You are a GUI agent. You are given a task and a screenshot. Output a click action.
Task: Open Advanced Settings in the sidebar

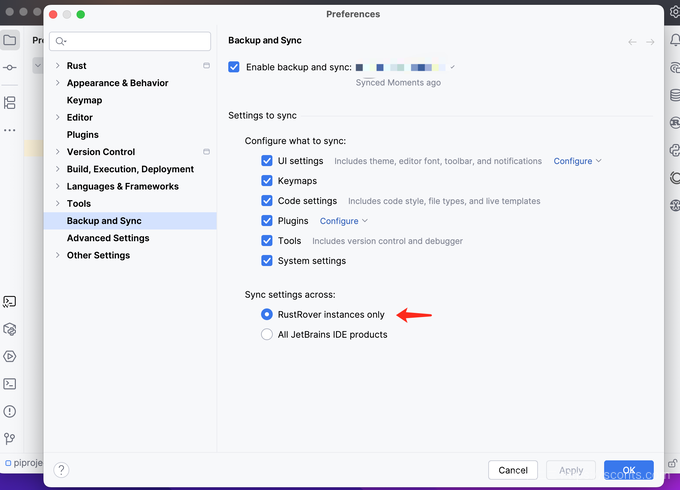[108, 238]
